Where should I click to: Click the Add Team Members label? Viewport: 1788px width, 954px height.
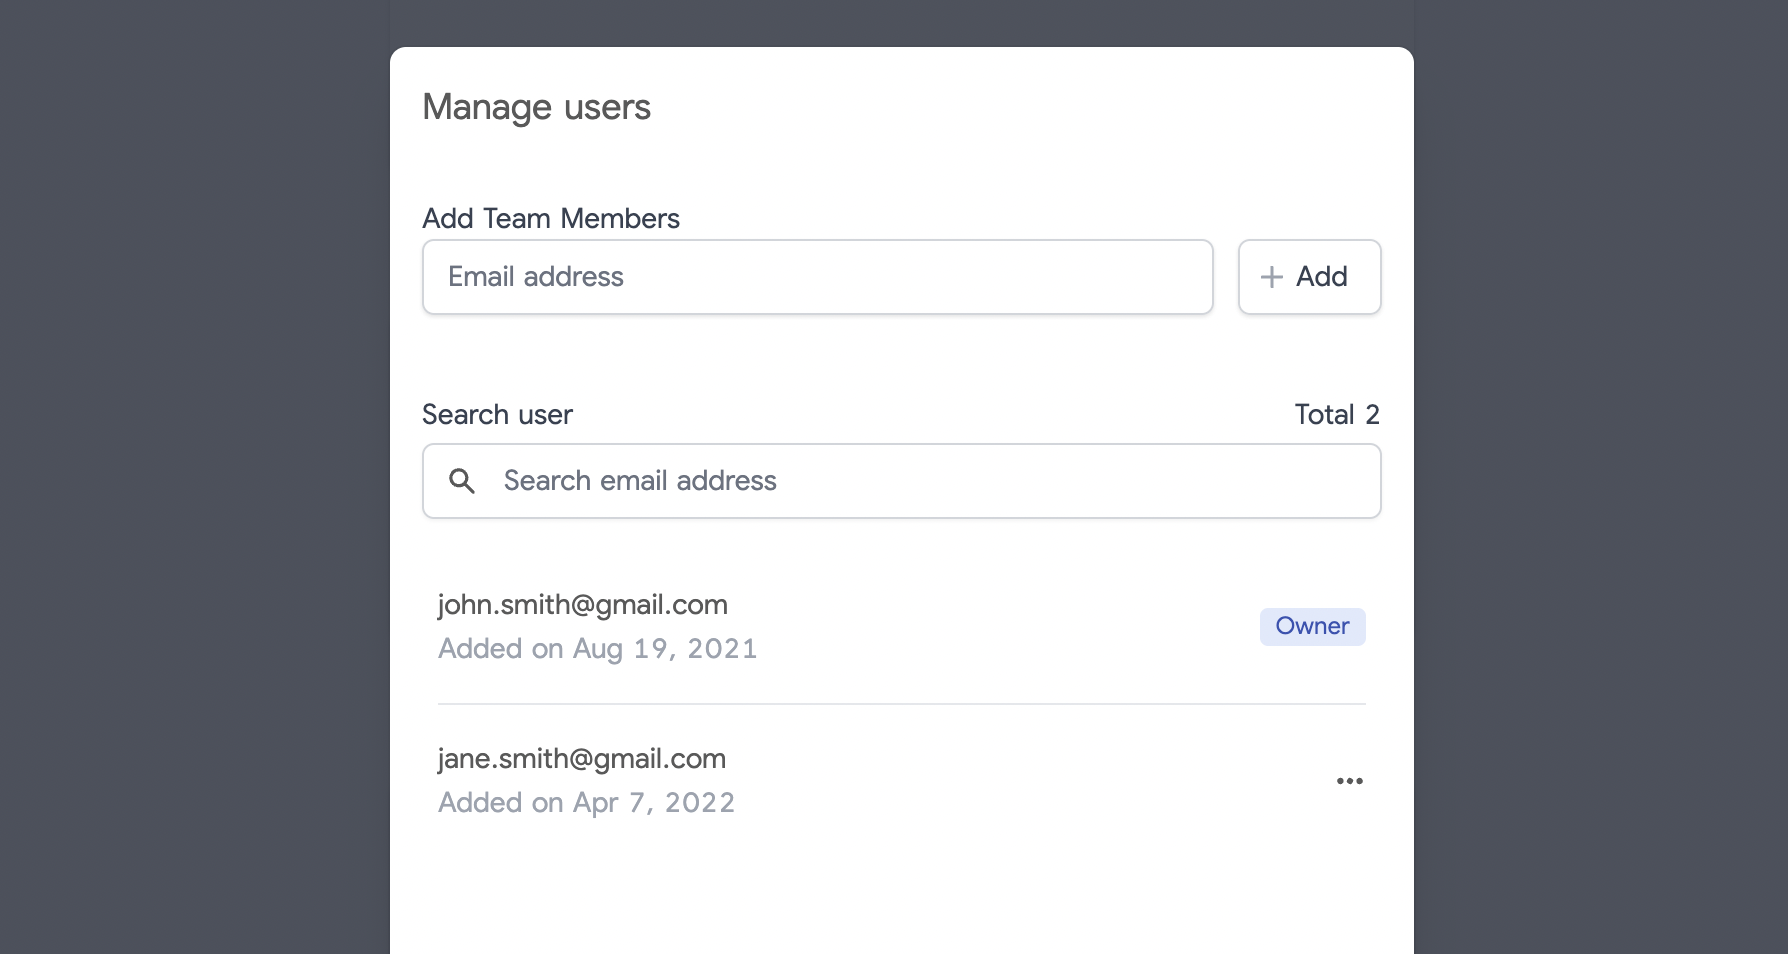tap(550, 219)
